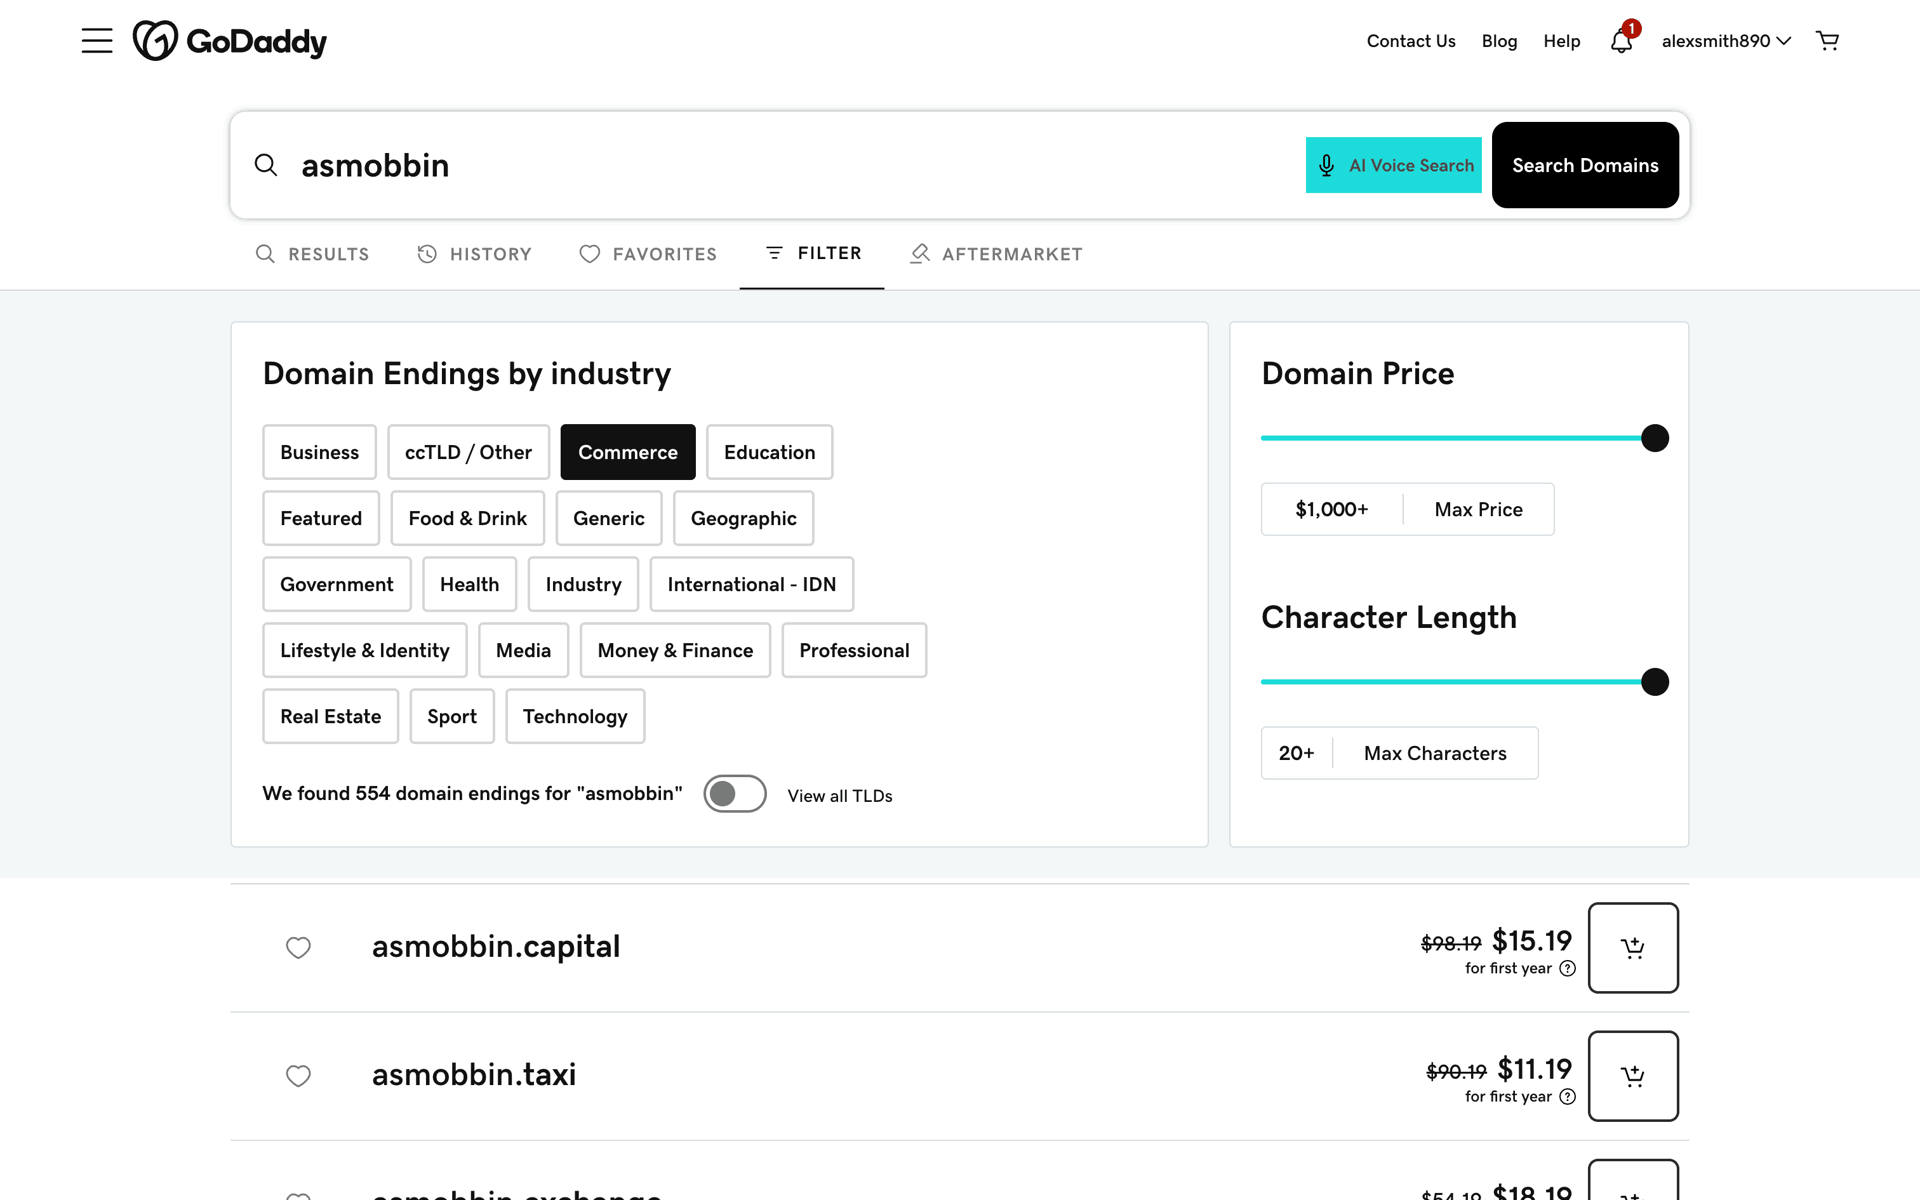This screenshot has height=1200, width=1920.
Task: Click the Domain Price slider handle
Action: tap(1655, 438)
